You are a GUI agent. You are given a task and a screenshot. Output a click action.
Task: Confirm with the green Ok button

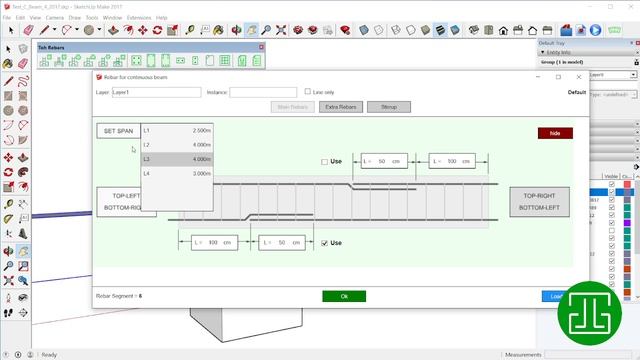point(344,296)
